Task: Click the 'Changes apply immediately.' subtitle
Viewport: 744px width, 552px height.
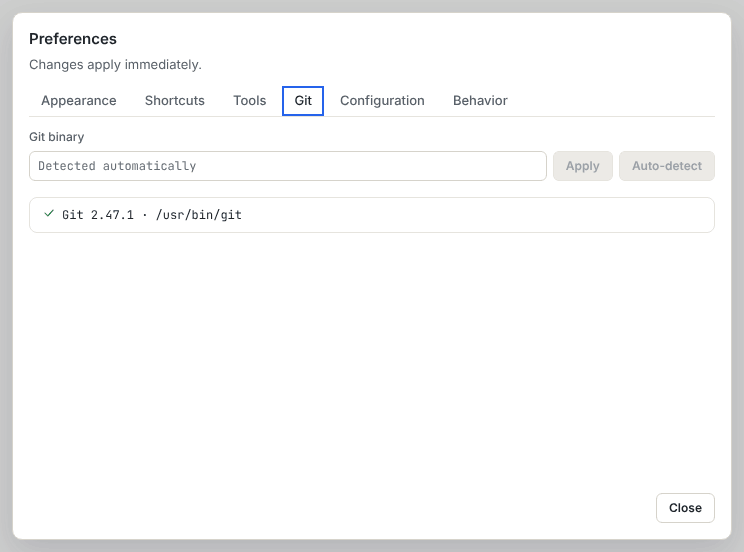Action: [x=115, y=65]
